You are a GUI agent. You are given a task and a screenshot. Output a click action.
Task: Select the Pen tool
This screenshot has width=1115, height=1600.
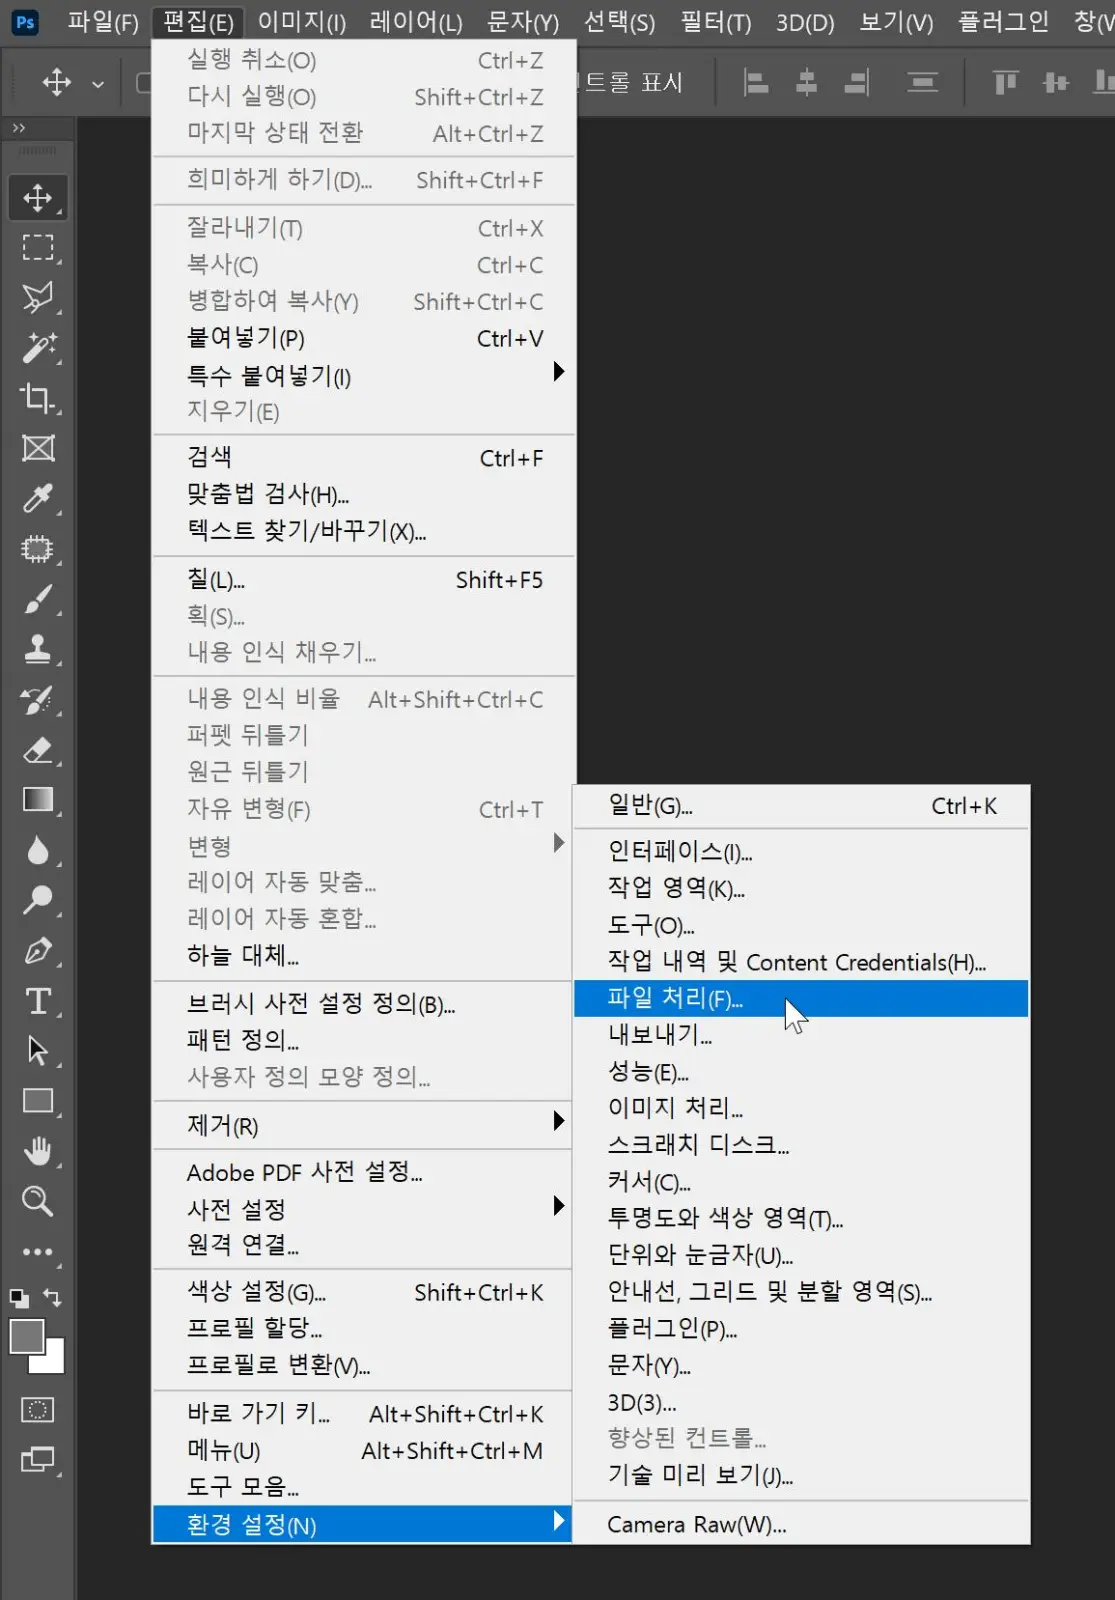point(38,951)
